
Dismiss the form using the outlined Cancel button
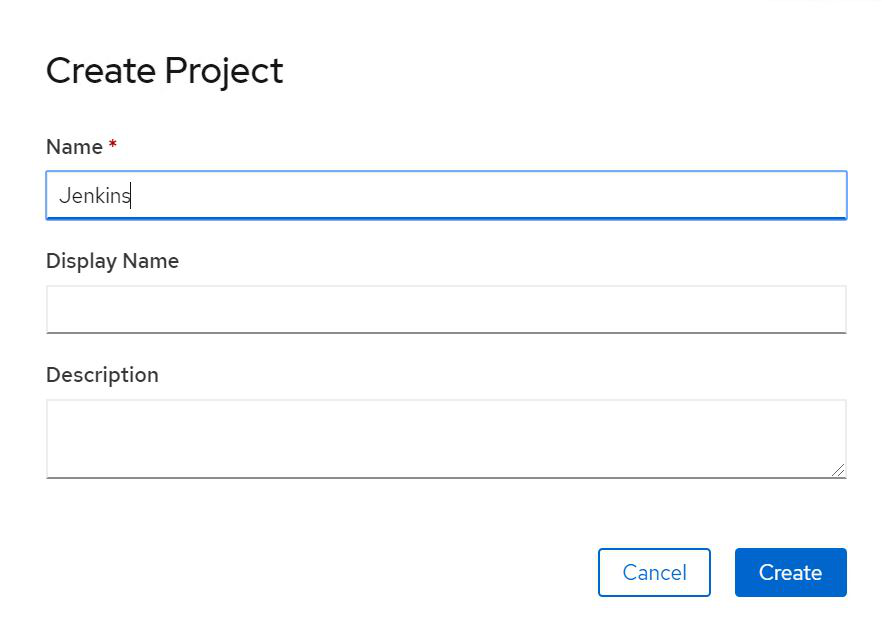pyautogui.click(x=654, y=572)
